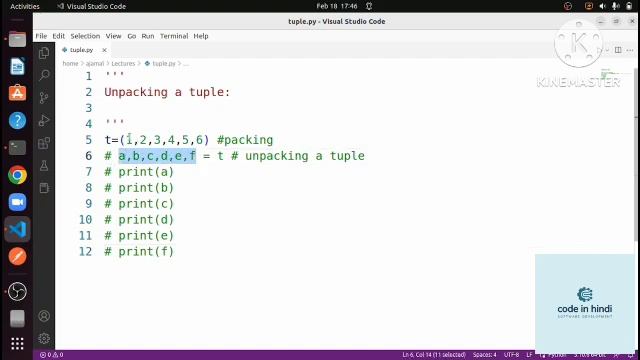Click the line 5 tuple assignment code
This screenshot has width=640, height=360.
click(157, 140)
